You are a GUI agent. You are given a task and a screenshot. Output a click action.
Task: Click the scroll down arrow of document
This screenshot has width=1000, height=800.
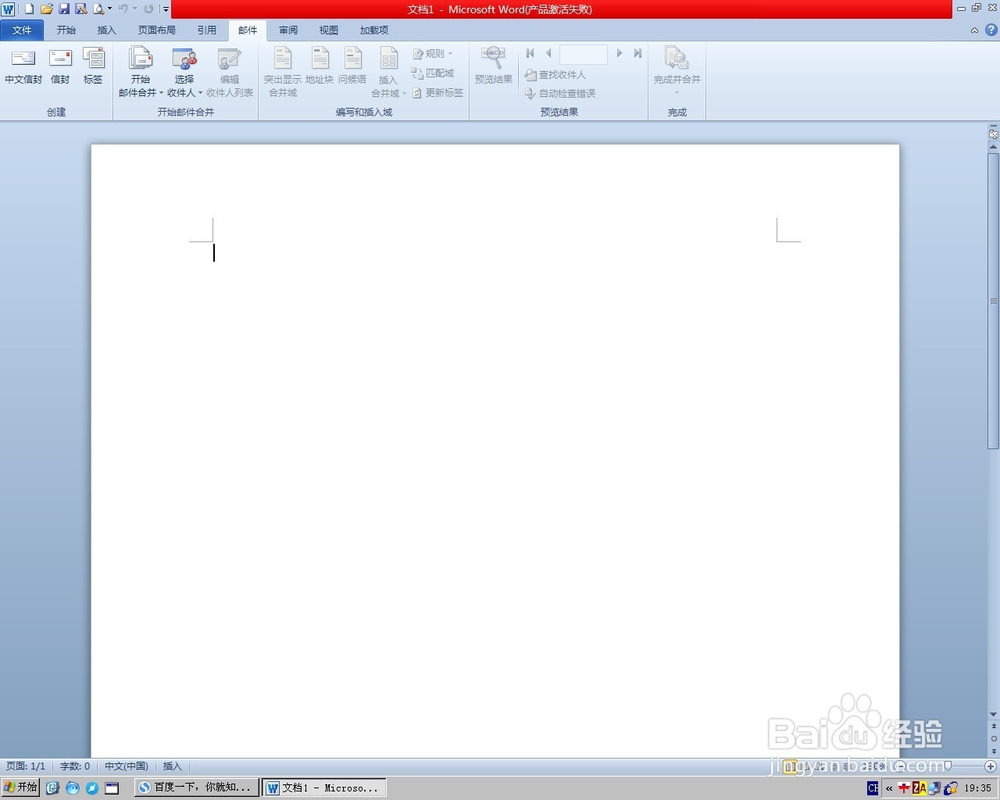(x=993, y=715)
